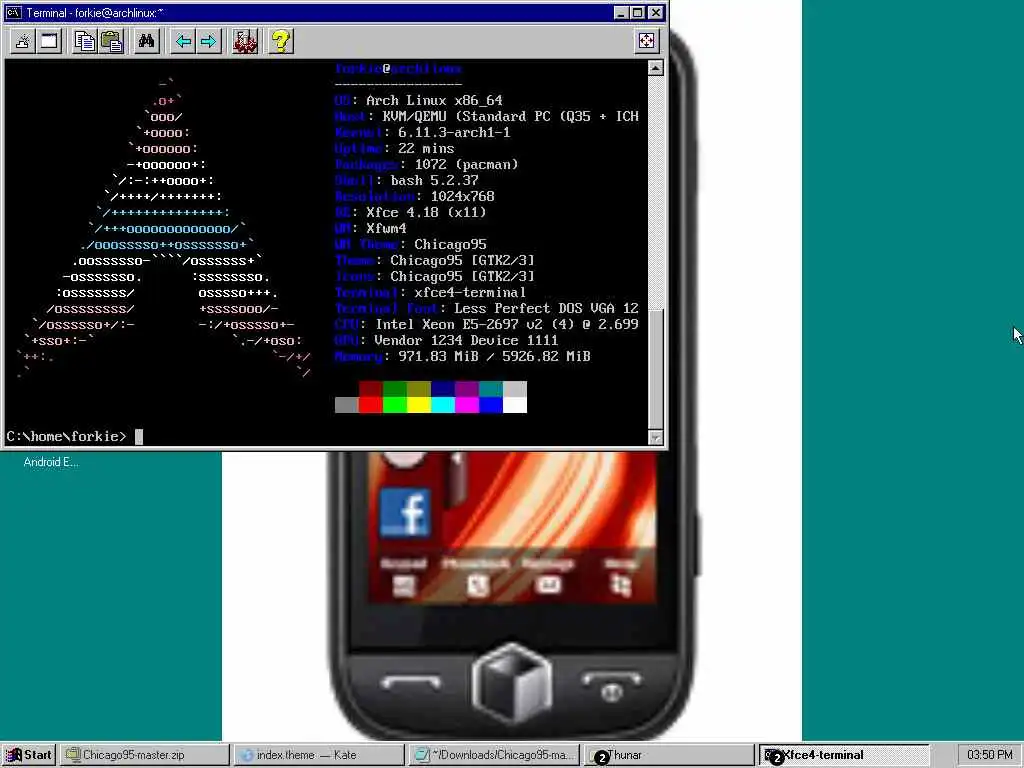
Task: Click the 03:50 PM clock
Action: (989, 755)
